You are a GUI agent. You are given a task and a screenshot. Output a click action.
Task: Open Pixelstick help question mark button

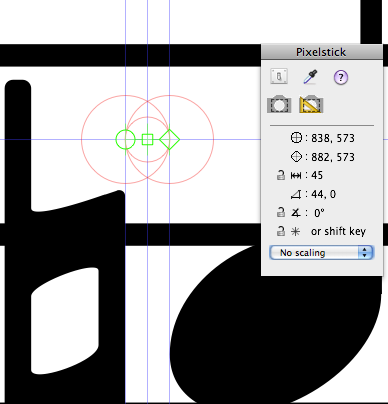[341, 77]
